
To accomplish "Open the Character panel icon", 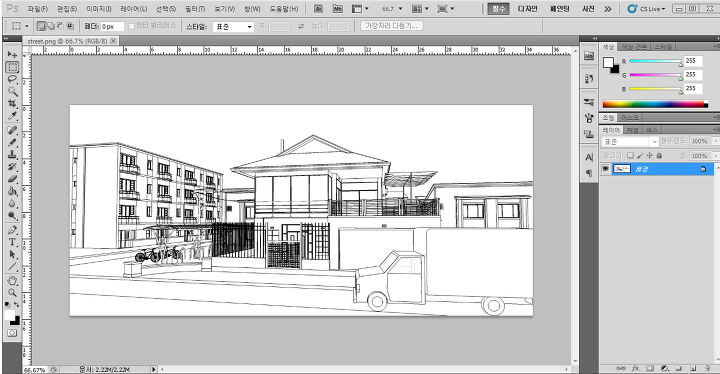I will 589,158.
